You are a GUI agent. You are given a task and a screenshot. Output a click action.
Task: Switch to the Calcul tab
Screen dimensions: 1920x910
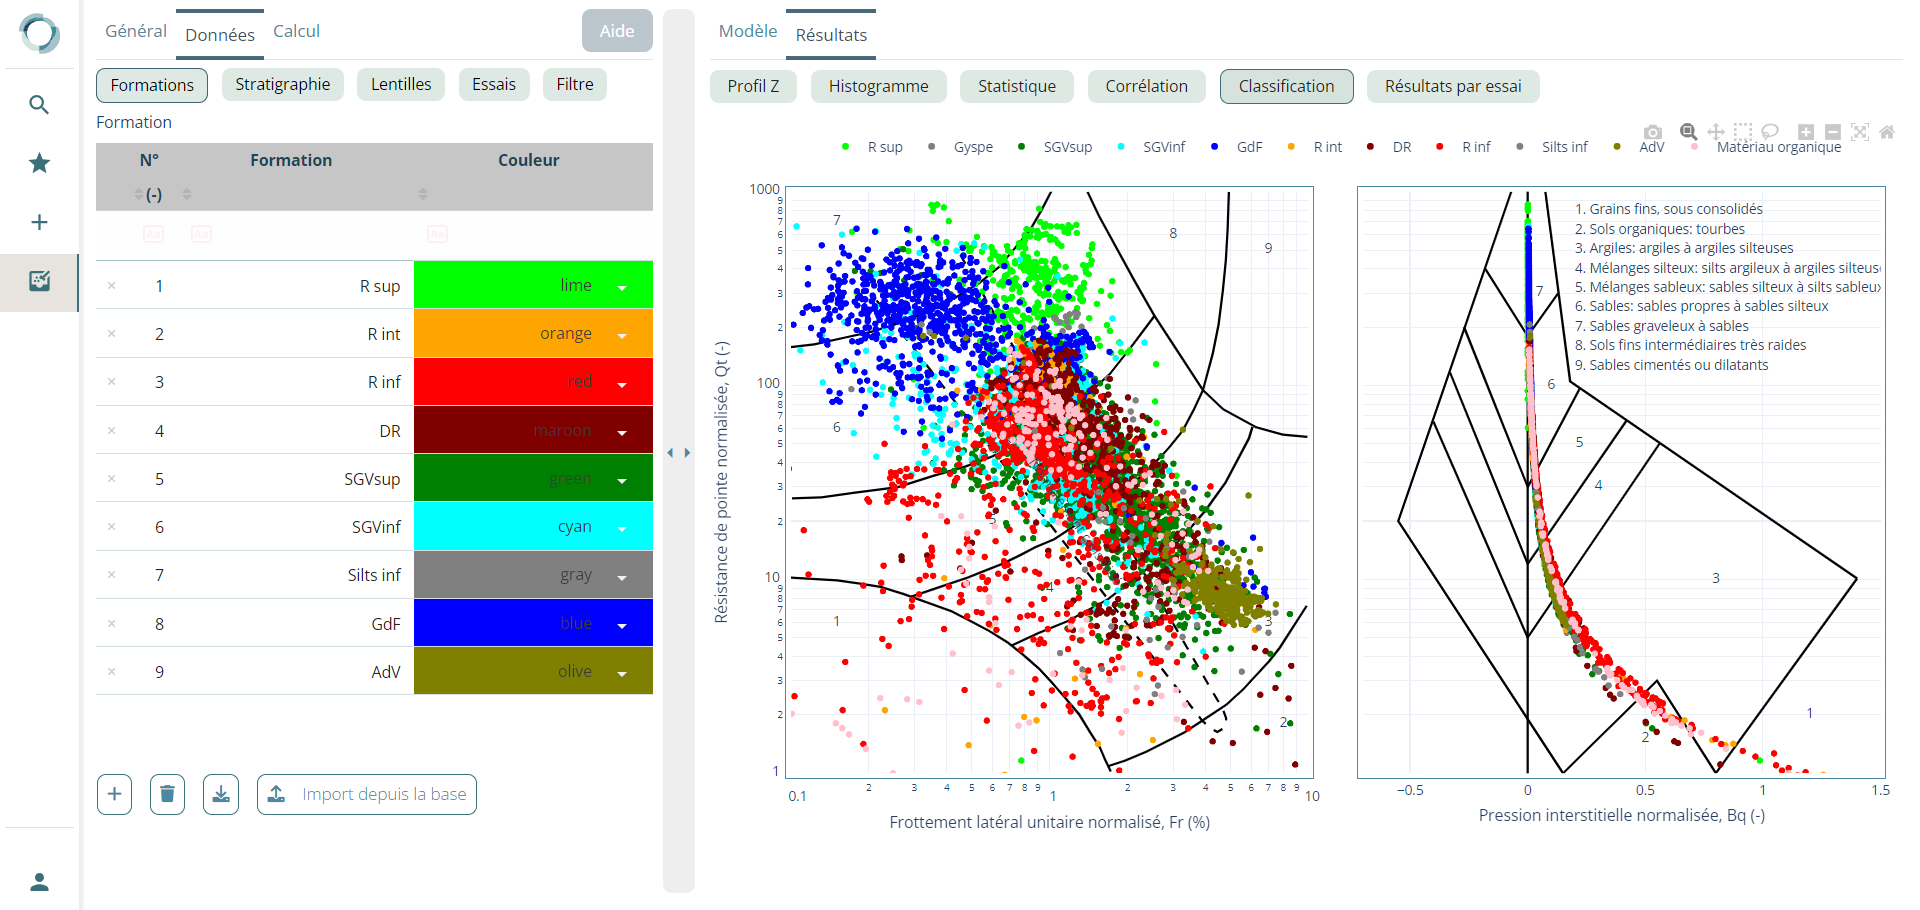(x=296, y=31)
